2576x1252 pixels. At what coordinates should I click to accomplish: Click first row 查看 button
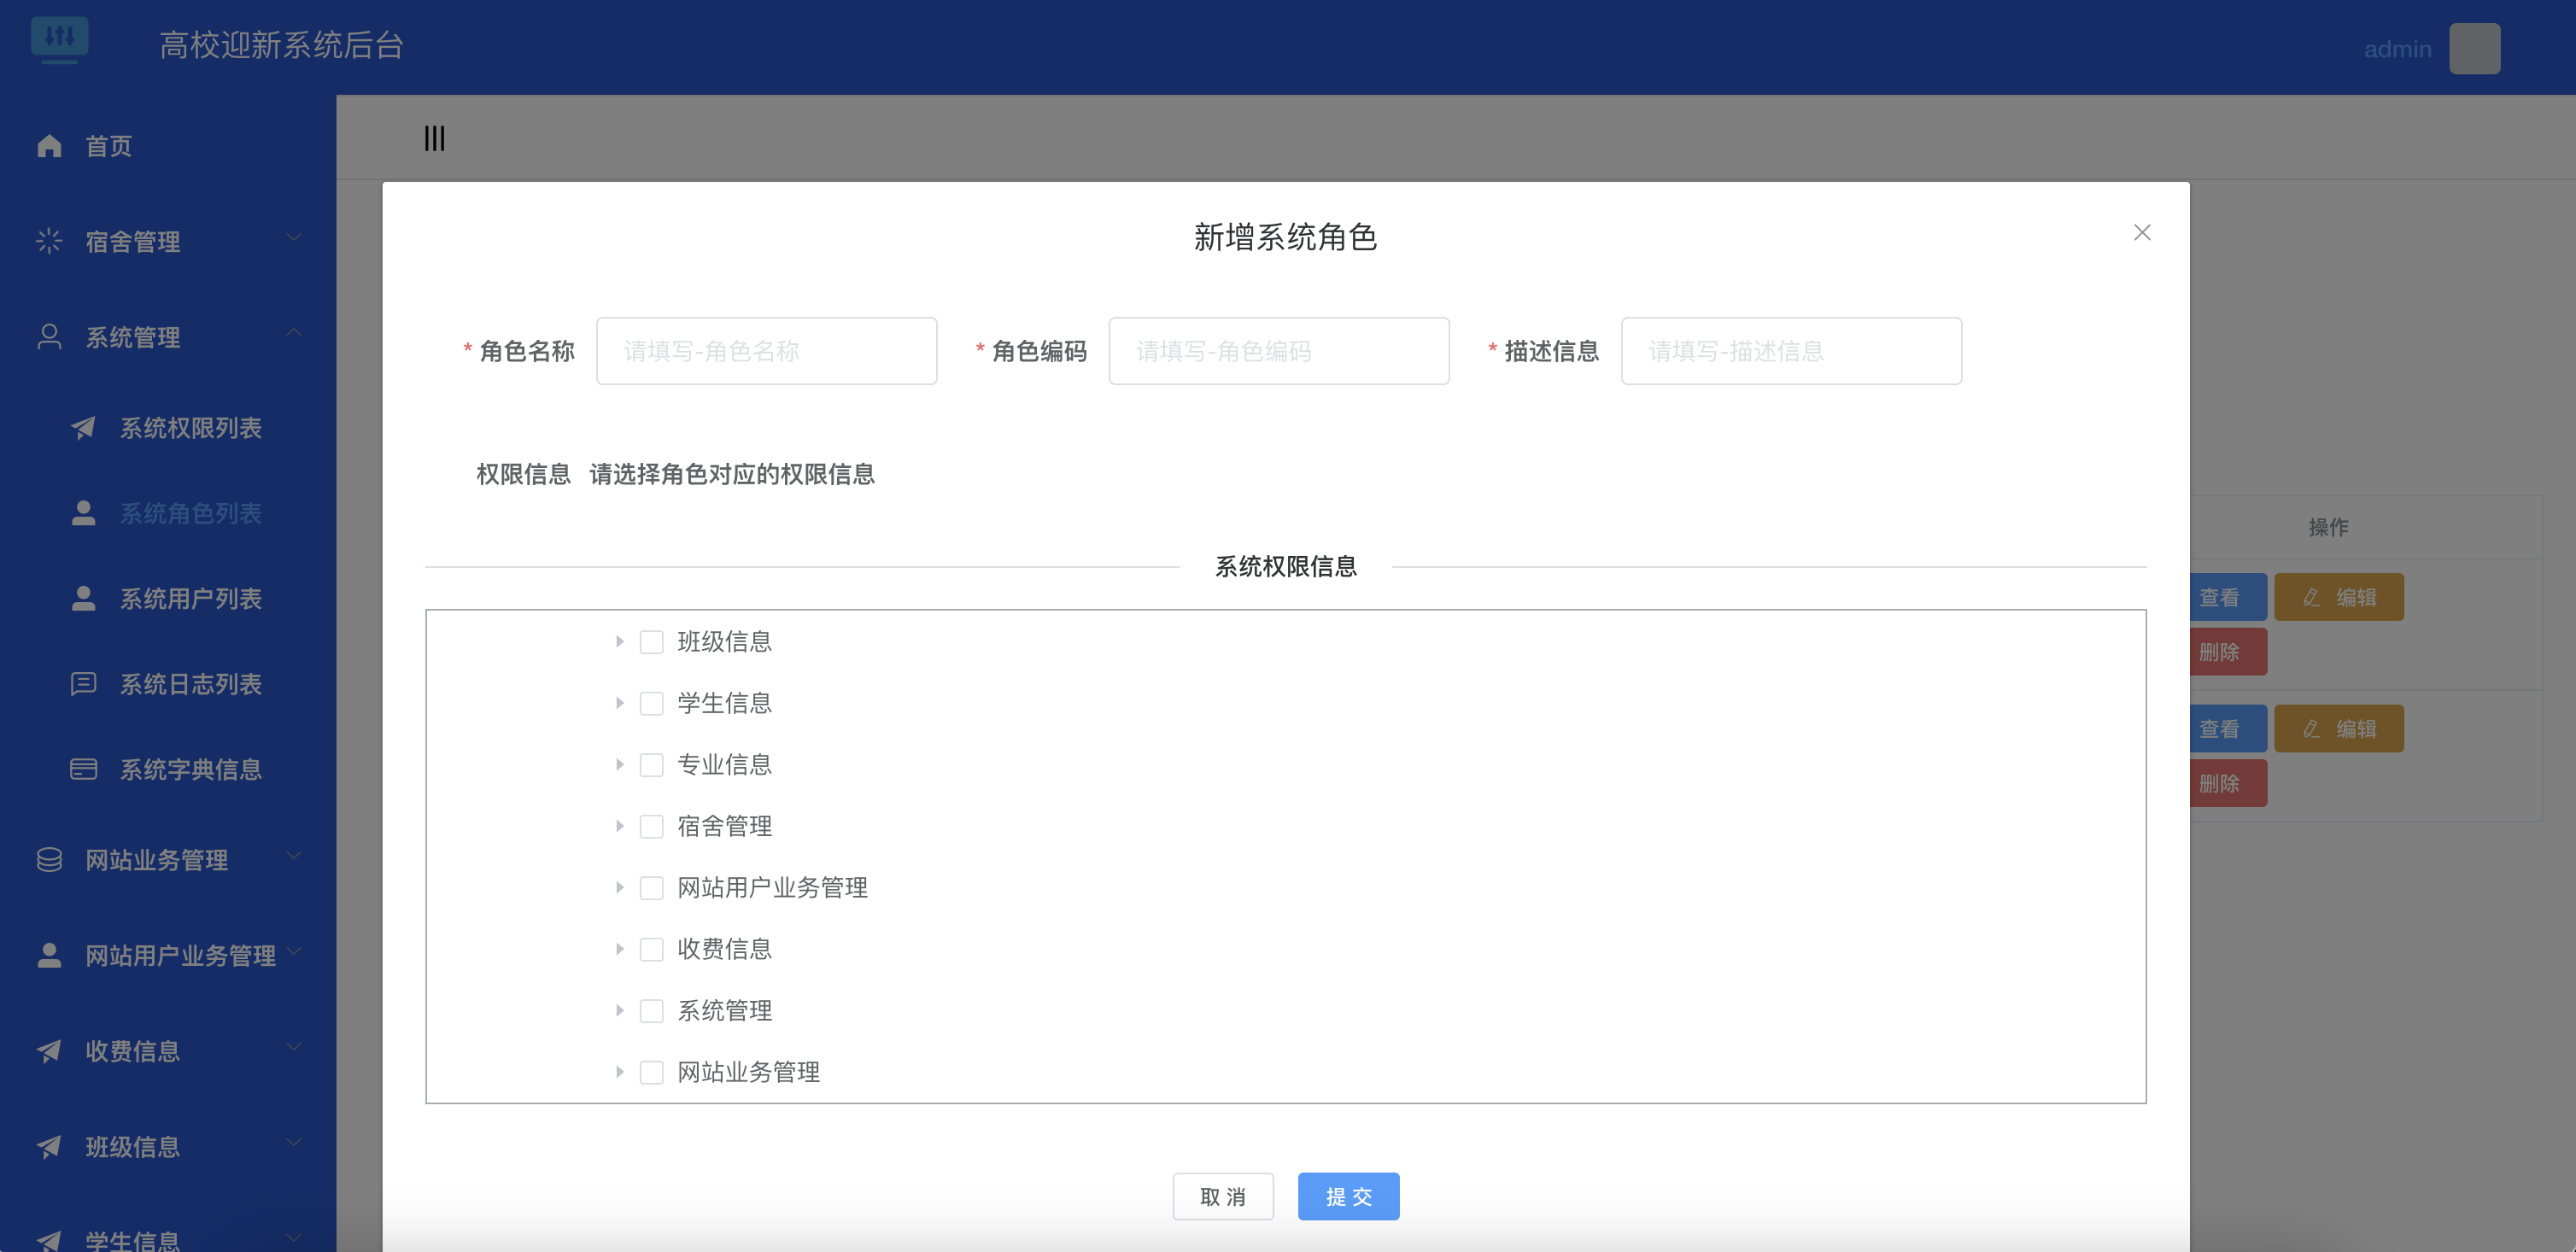pyautogui.click(x=2228, y=597)
